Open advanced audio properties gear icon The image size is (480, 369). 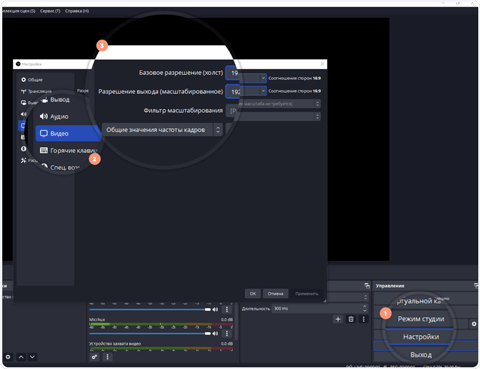[95, 357]
